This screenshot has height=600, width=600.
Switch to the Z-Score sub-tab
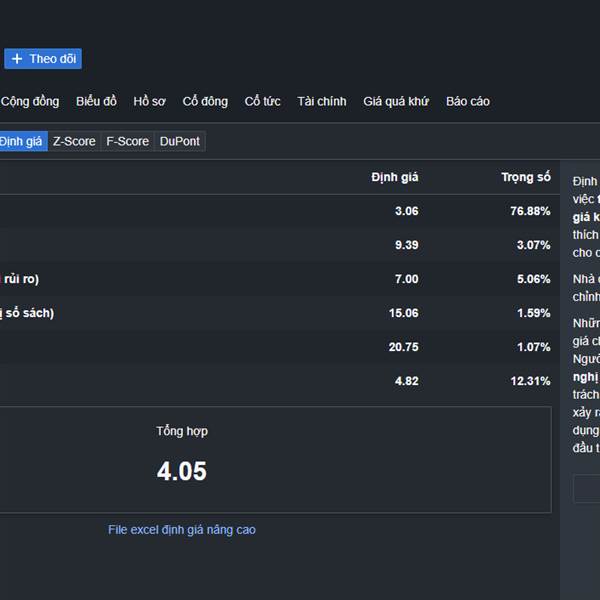click(x=74, y=141)
